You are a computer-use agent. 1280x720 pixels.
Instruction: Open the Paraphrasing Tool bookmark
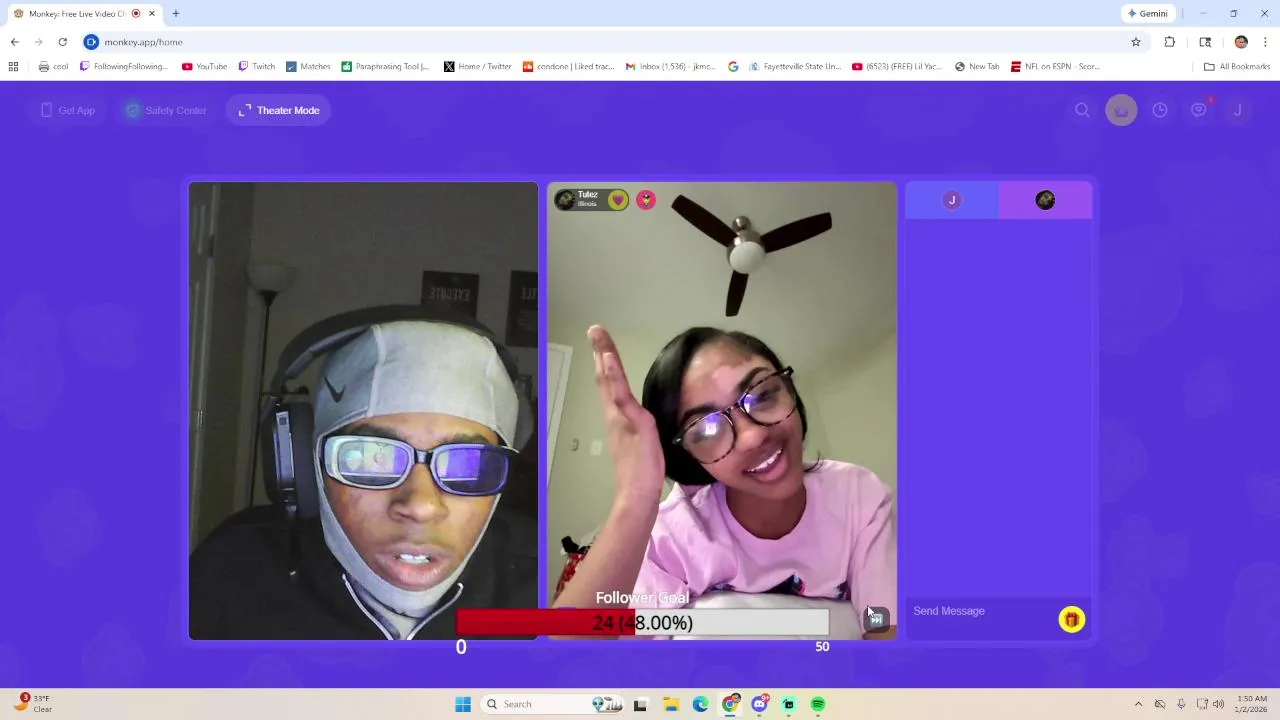pyautogui.click(x=385, y=67)
